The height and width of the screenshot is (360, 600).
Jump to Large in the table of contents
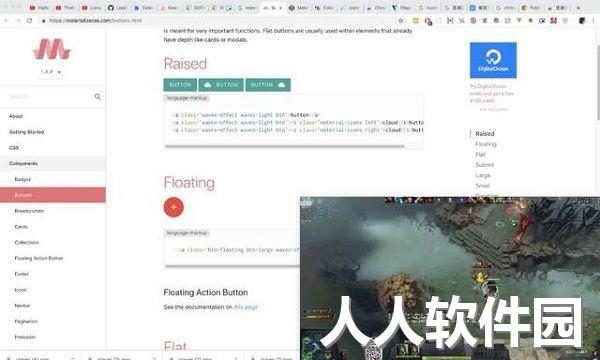pyautogui.click(x=483, y=175)
